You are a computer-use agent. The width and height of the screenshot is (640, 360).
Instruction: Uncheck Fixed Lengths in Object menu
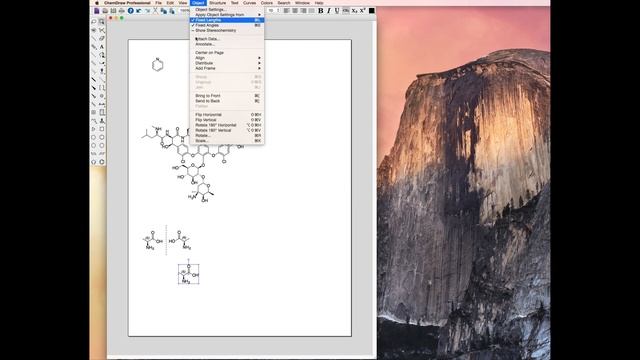227,20
